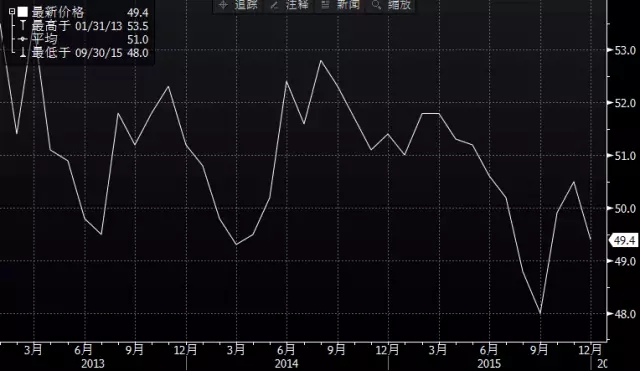Click the 48.0 y-axis label
This screenshot has width=640, height=371.
[x=624, y=314]
